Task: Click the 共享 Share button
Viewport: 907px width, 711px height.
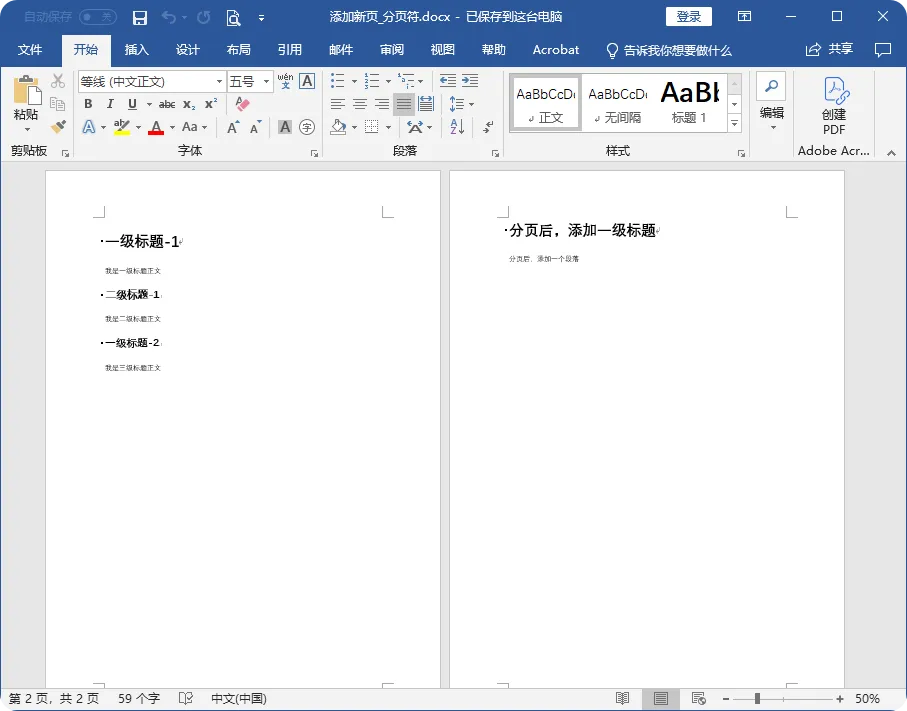Action: [x=829, y=50]
